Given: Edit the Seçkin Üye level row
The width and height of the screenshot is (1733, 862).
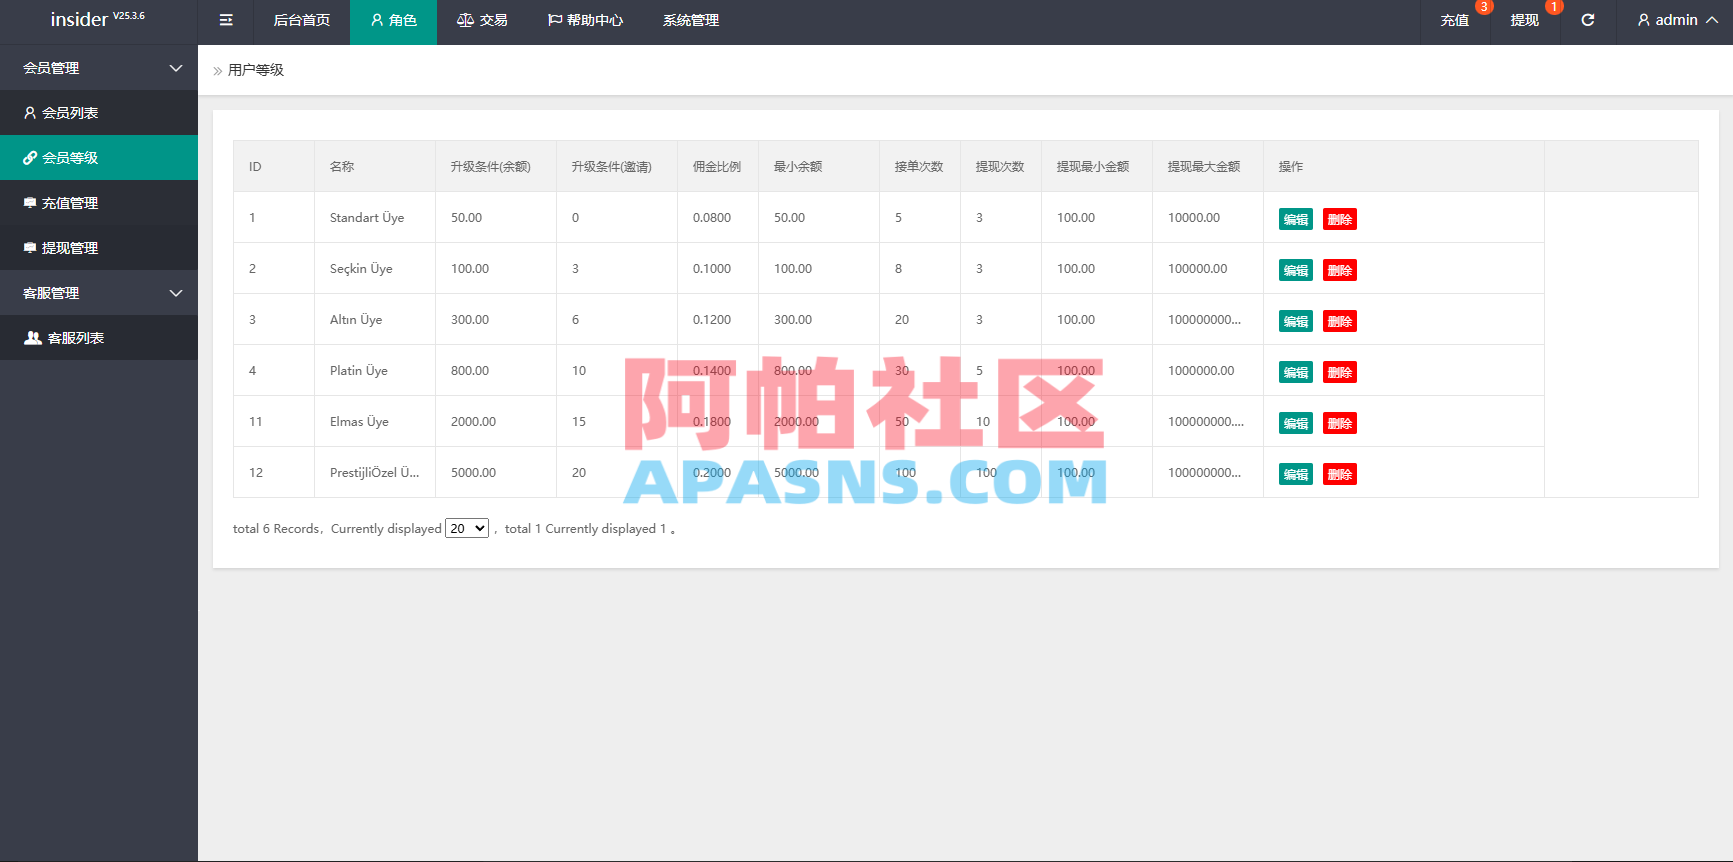Looking at the screenshot, I should pyautogui.click(x=1296, y=270).
